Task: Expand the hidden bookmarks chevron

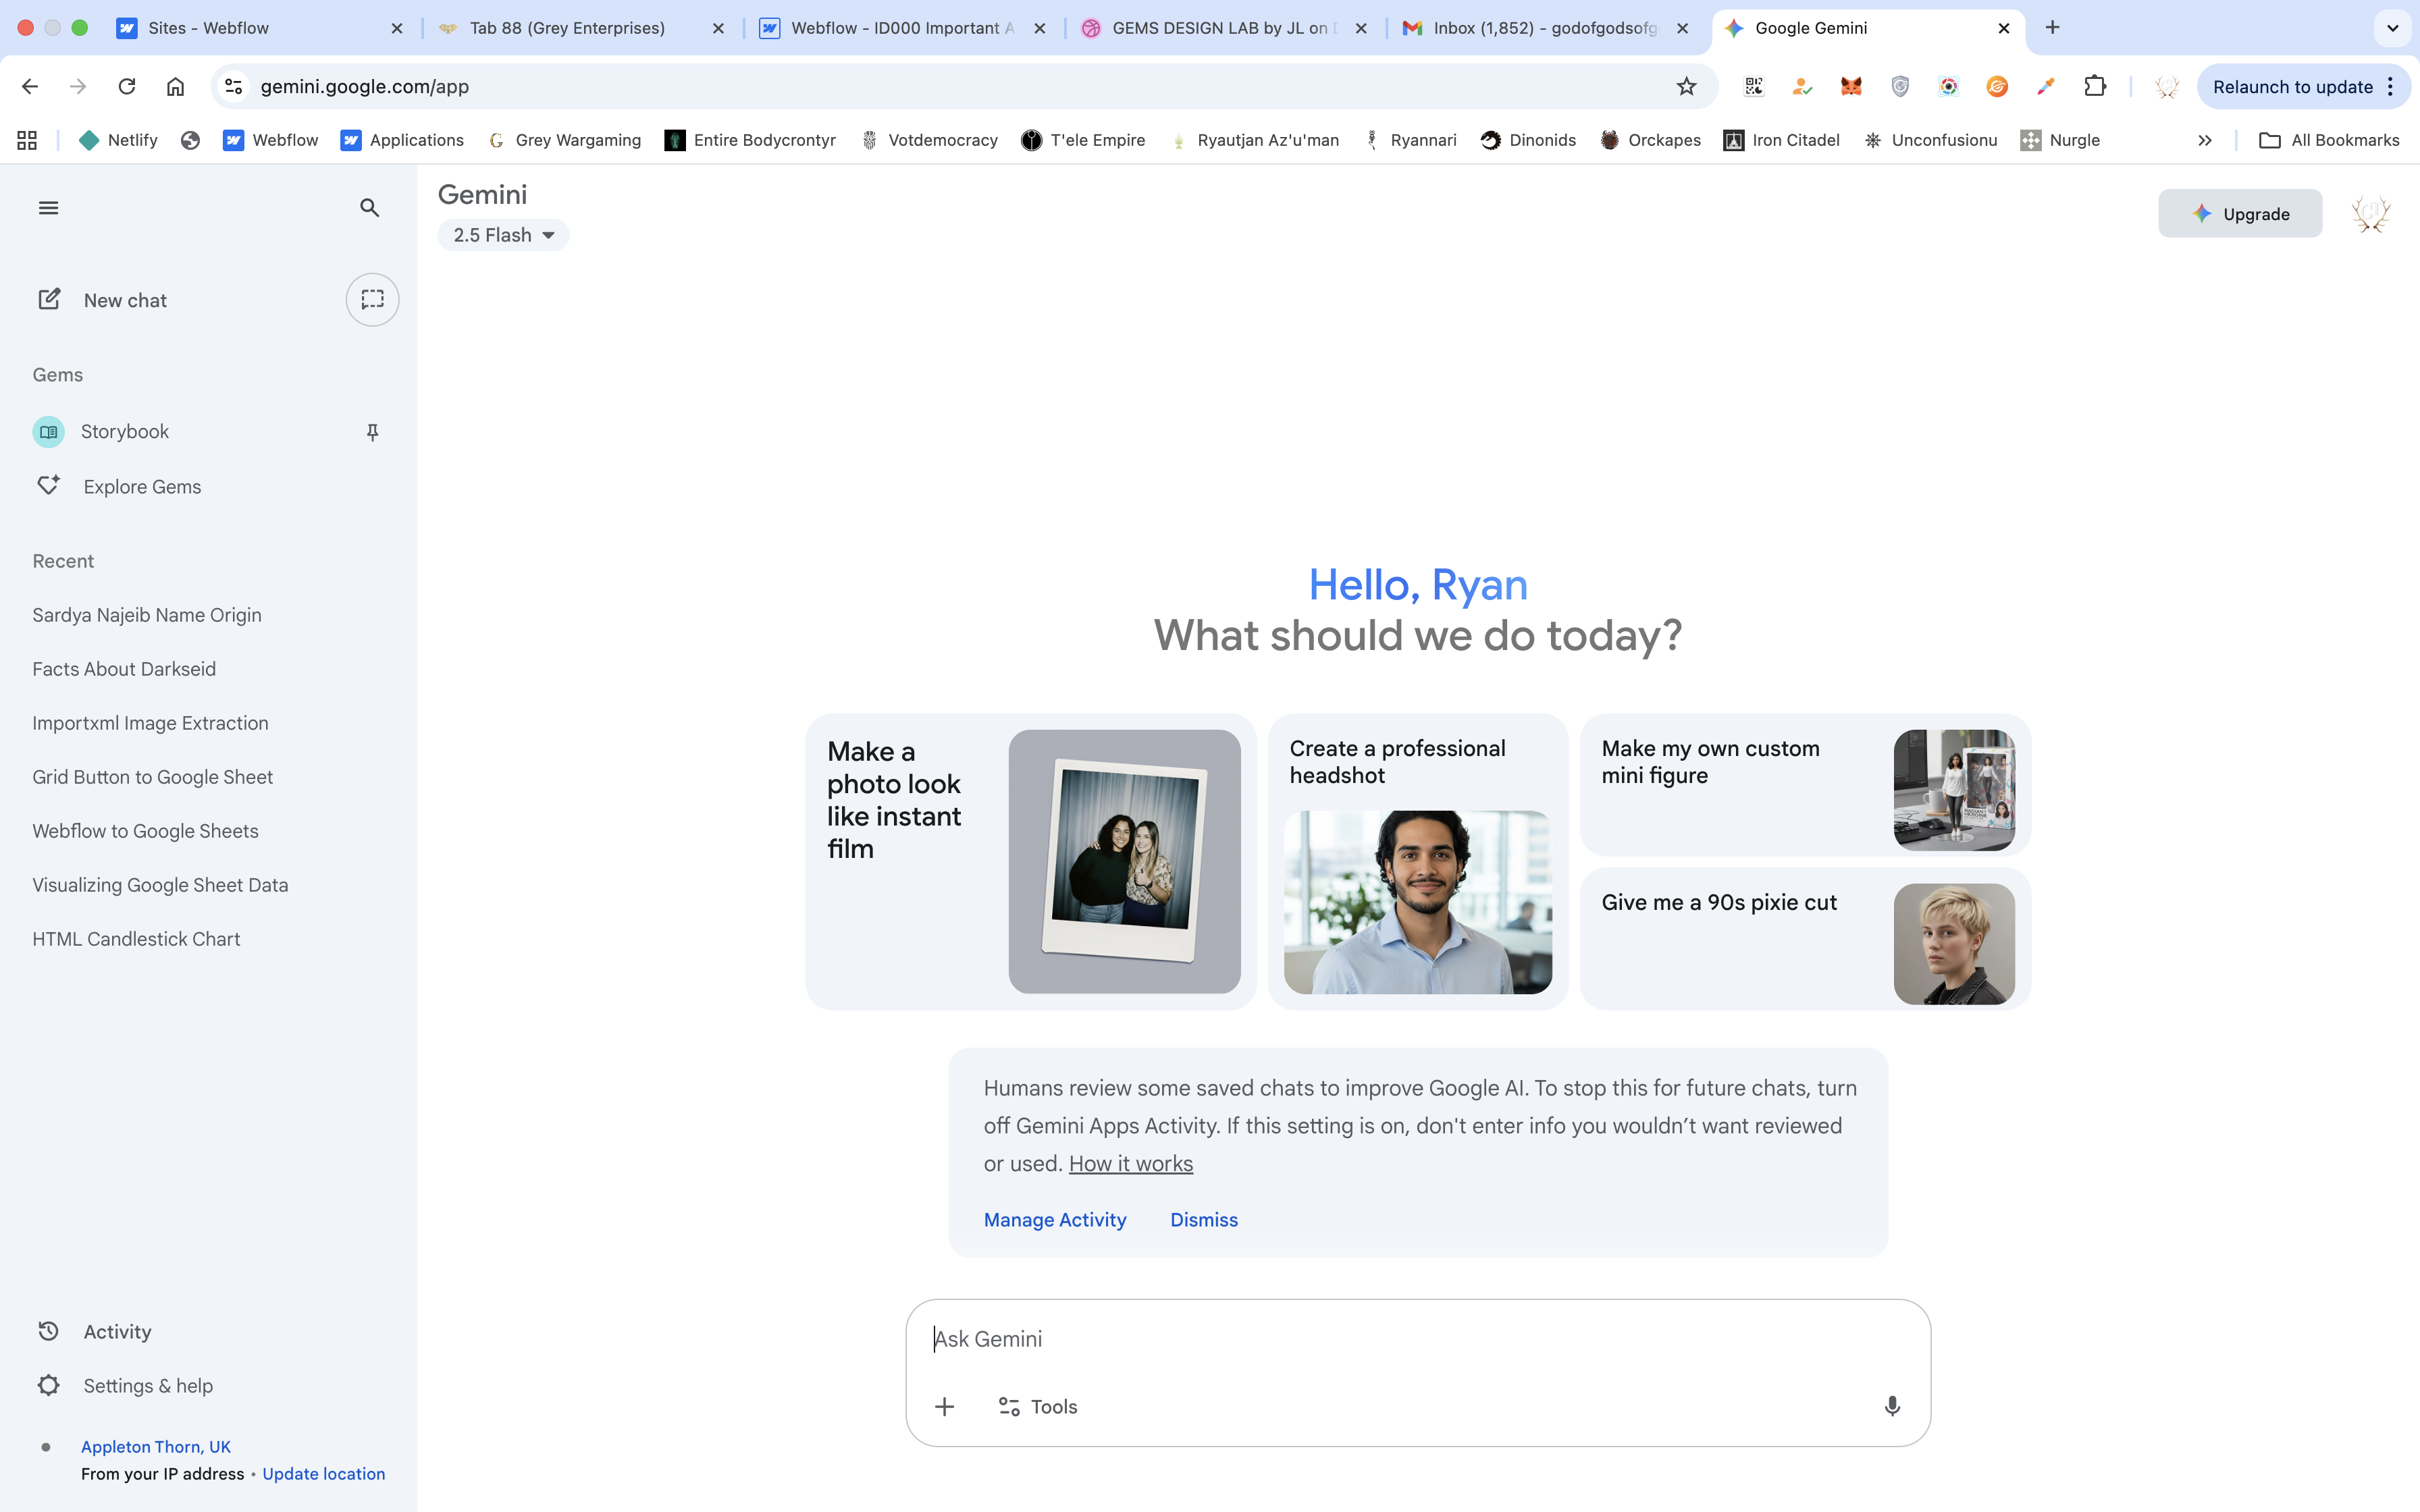Action: tap(2204, 140)
